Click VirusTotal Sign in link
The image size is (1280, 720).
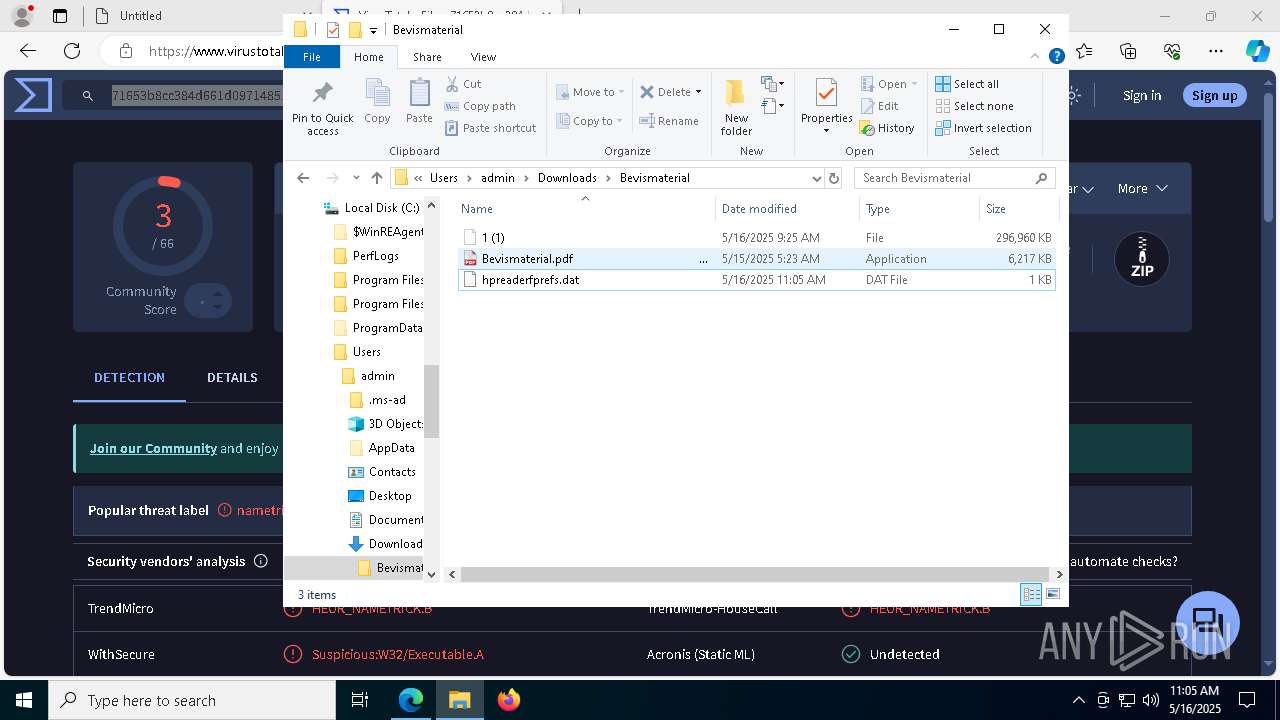pyautogui.click(x=1142, y=95)
